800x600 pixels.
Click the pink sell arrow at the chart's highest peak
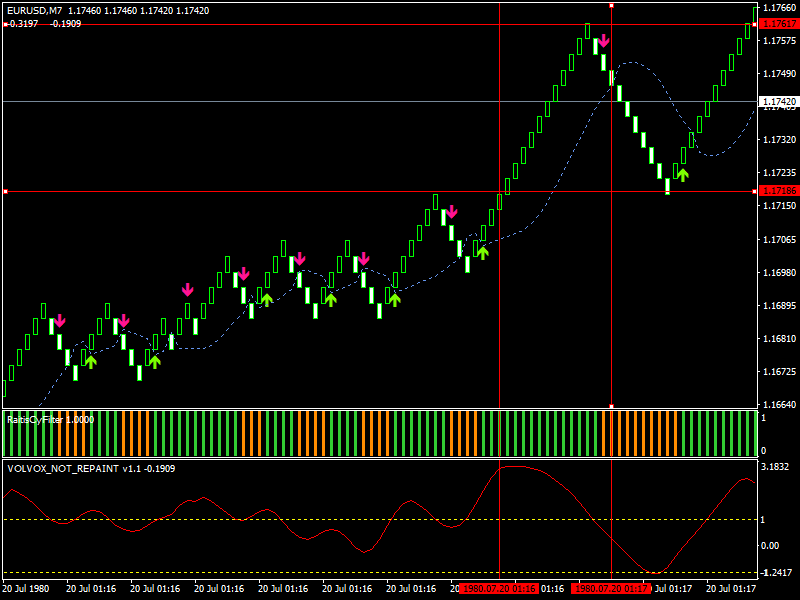pos(603,42)
